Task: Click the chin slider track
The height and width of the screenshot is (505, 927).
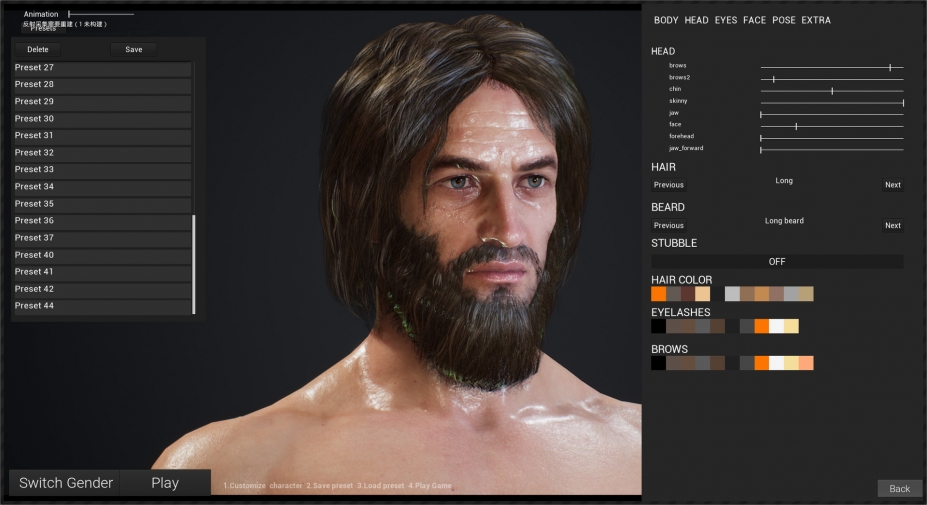Action: point(831,90)
